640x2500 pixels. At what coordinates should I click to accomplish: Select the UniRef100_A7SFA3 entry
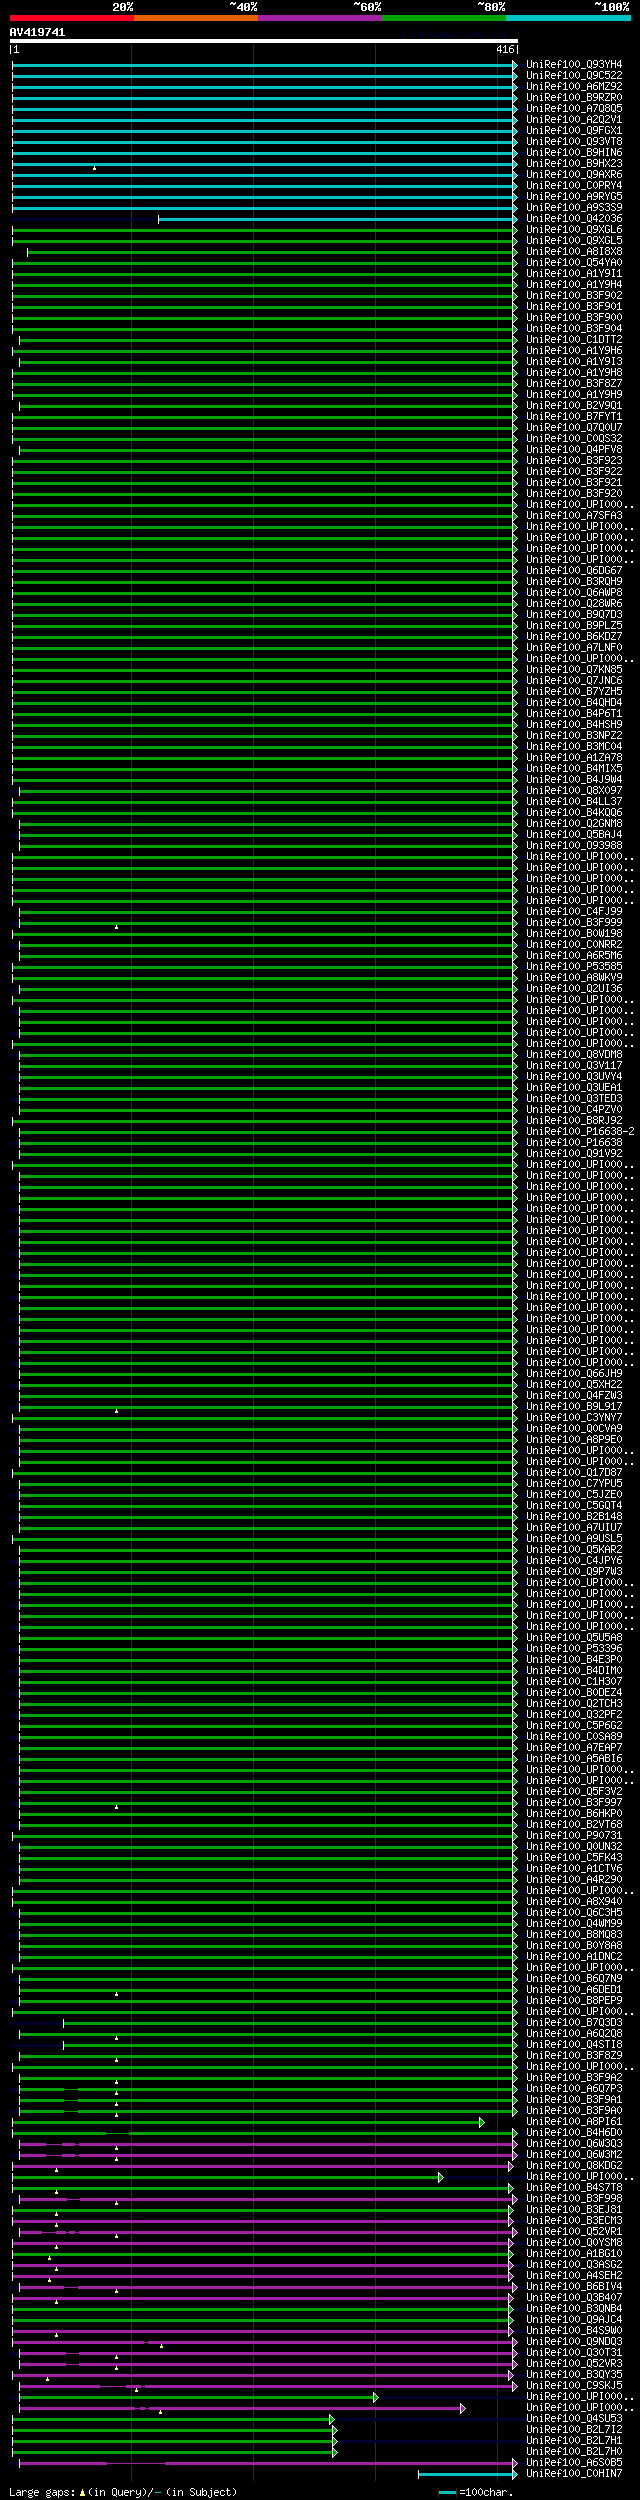click(574, 516)
